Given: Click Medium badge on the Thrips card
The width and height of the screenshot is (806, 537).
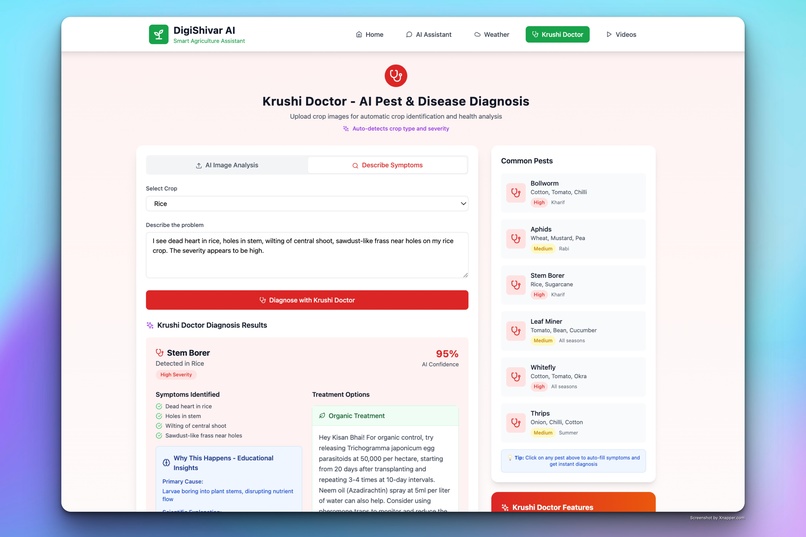Looking at the screenshot, I should pos(542,433).
